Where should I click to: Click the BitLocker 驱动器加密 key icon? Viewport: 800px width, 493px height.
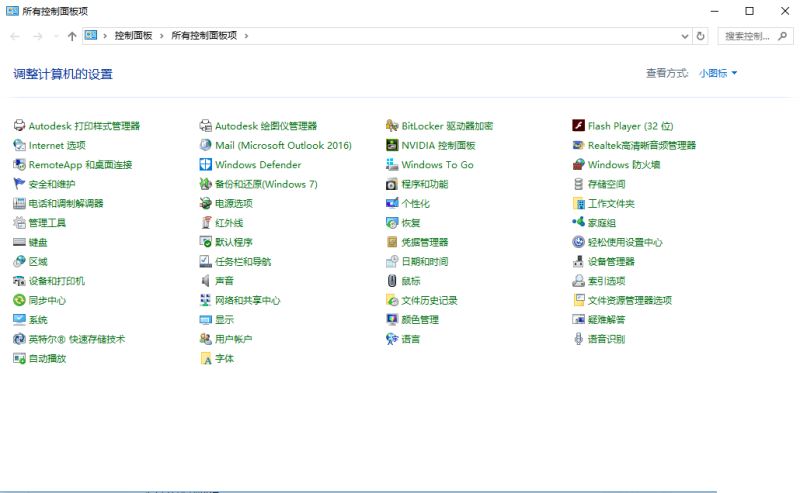[x=392, y=126]
